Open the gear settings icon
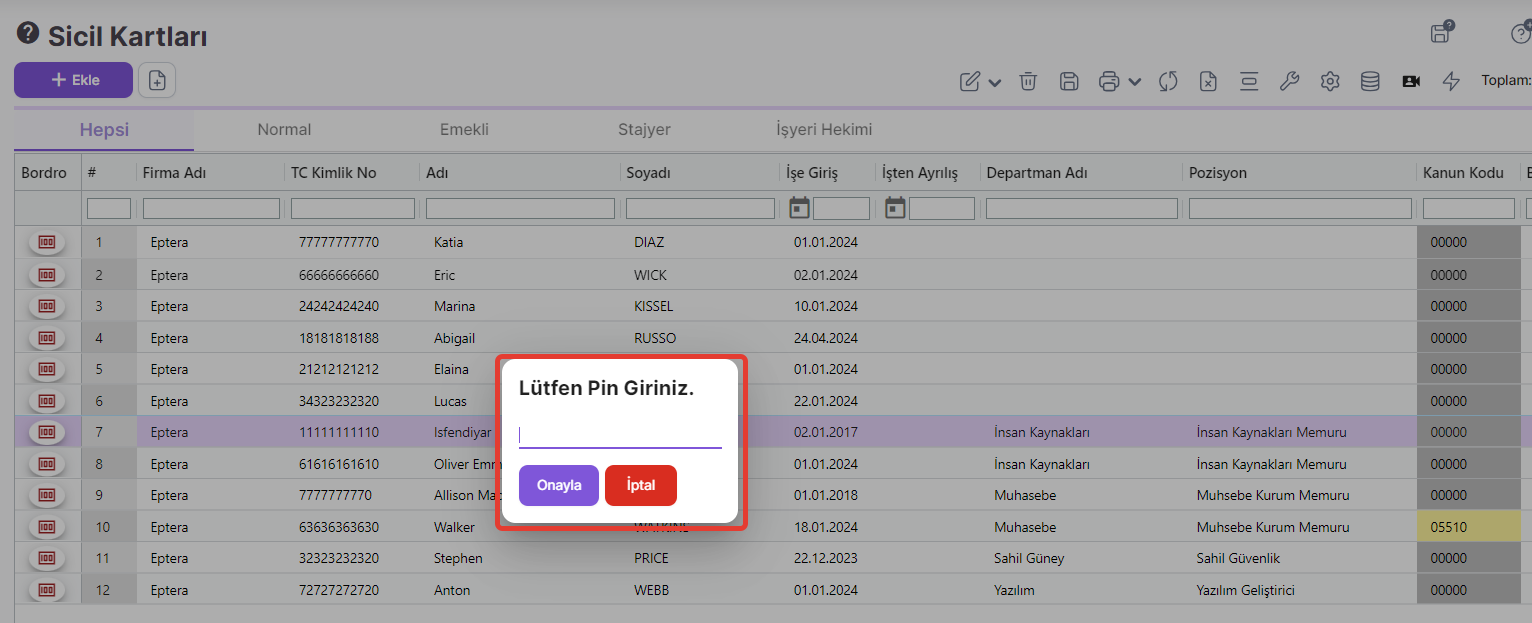 1330,82
